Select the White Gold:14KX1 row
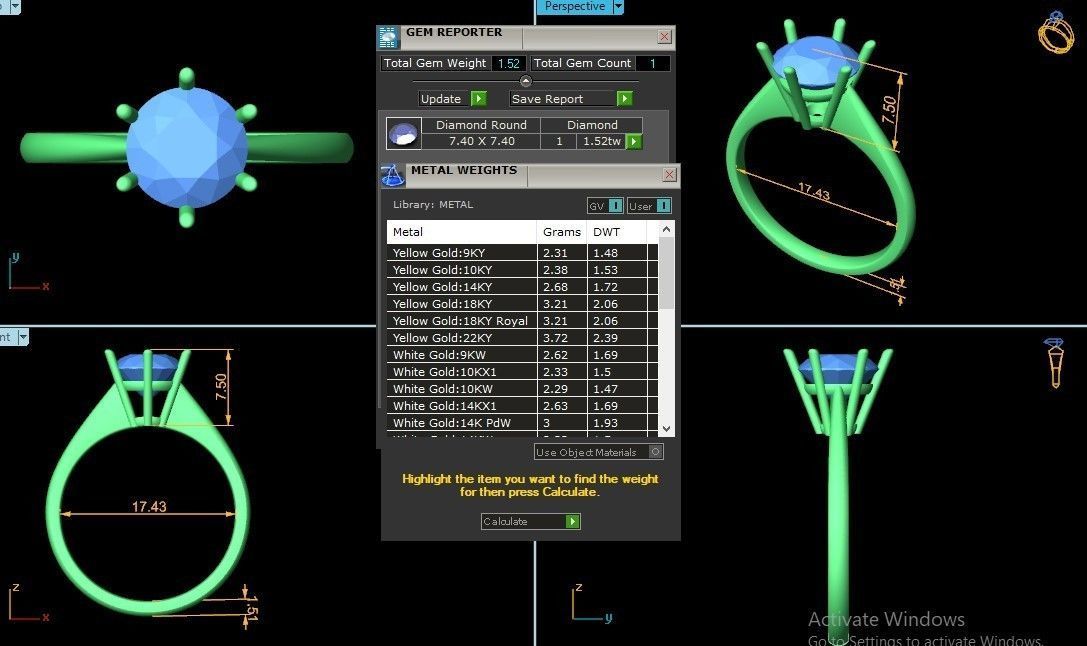The height and width of the screenshot is (646, 1087). (522, 405)
